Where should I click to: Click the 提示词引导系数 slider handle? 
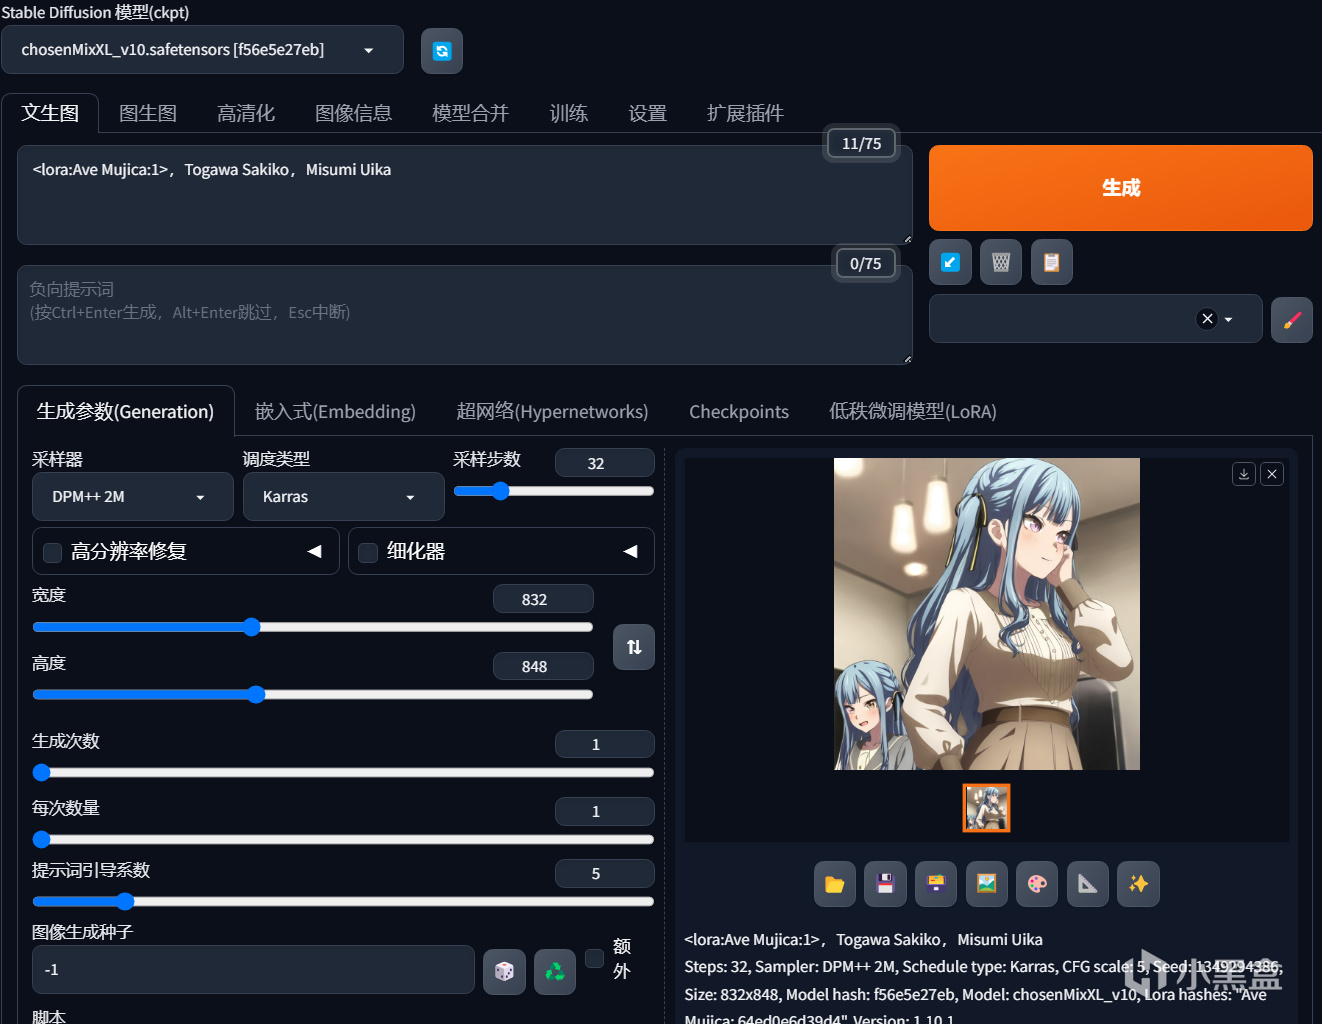[125, 901]
